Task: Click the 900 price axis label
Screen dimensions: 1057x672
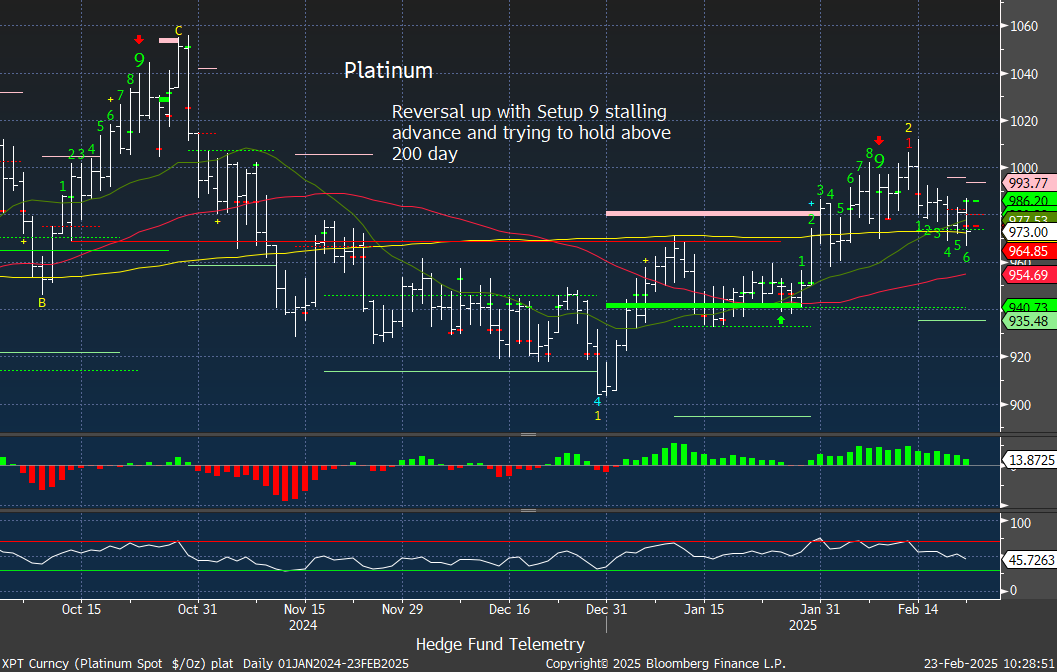Action: click(x=1021, y=405)
